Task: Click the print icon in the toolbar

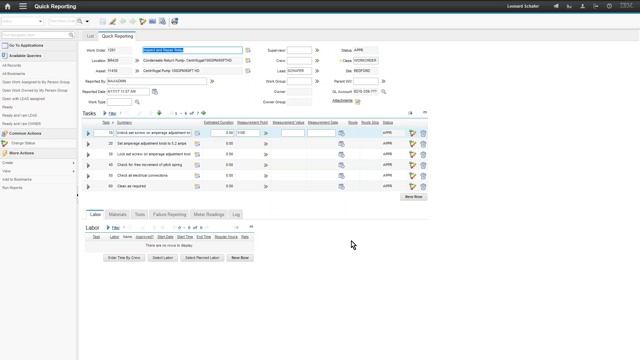Action: pyautogui.click(x=174, y=21)
